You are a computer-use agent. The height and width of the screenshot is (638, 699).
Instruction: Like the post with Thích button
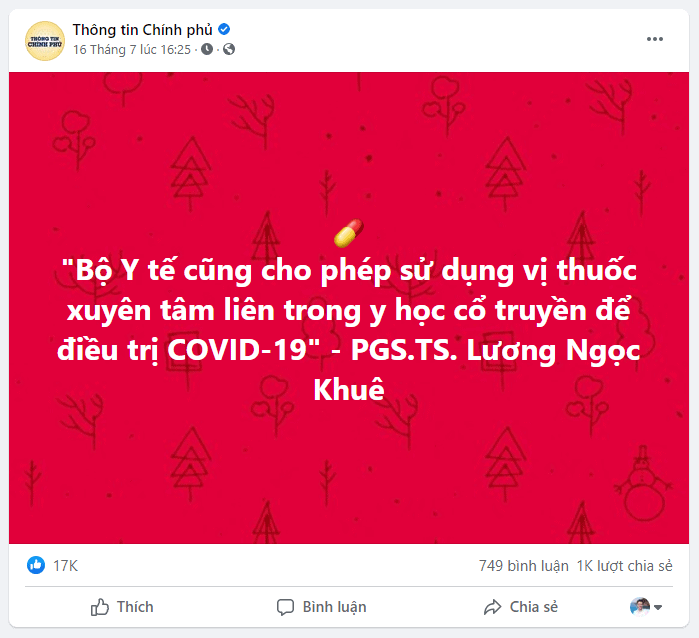[122, 607]
